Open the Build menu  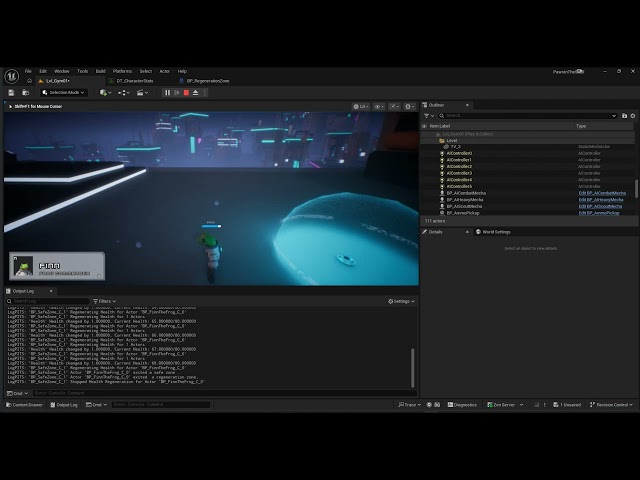pyautogui.click(x=100, y=71)
